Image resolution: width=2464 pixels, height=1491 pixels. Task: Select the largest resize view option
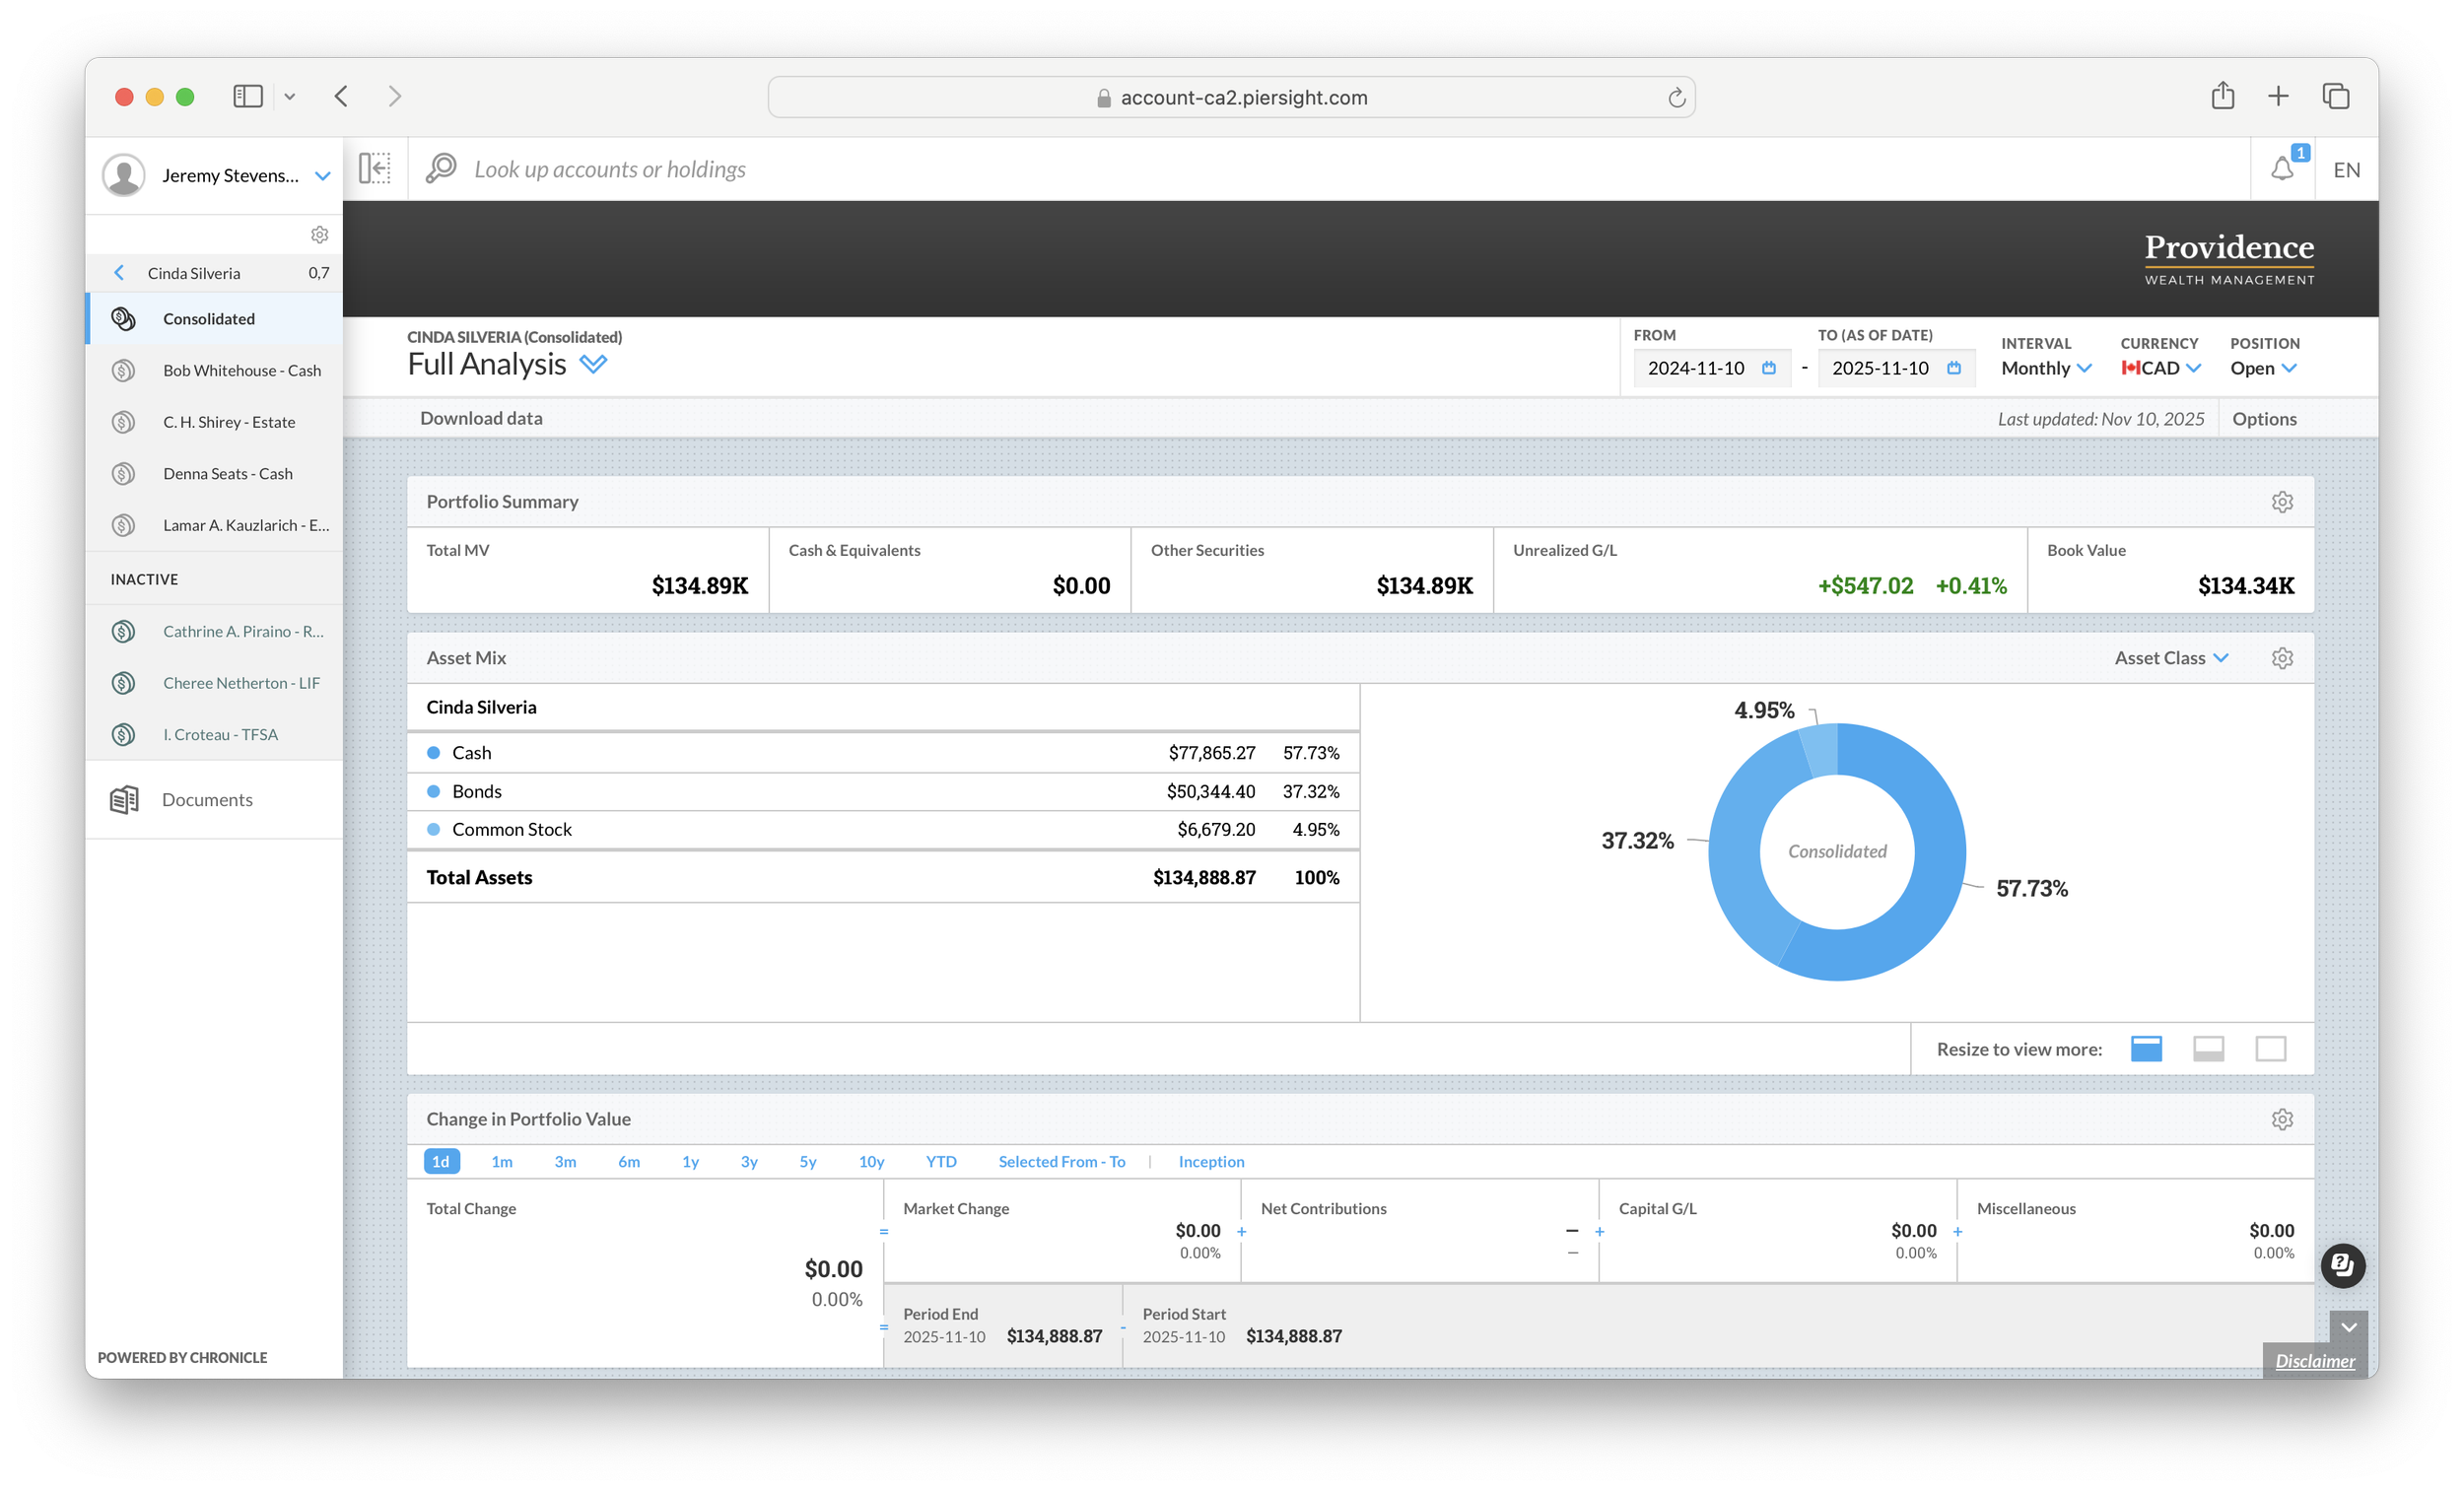coord(2270,1048)
